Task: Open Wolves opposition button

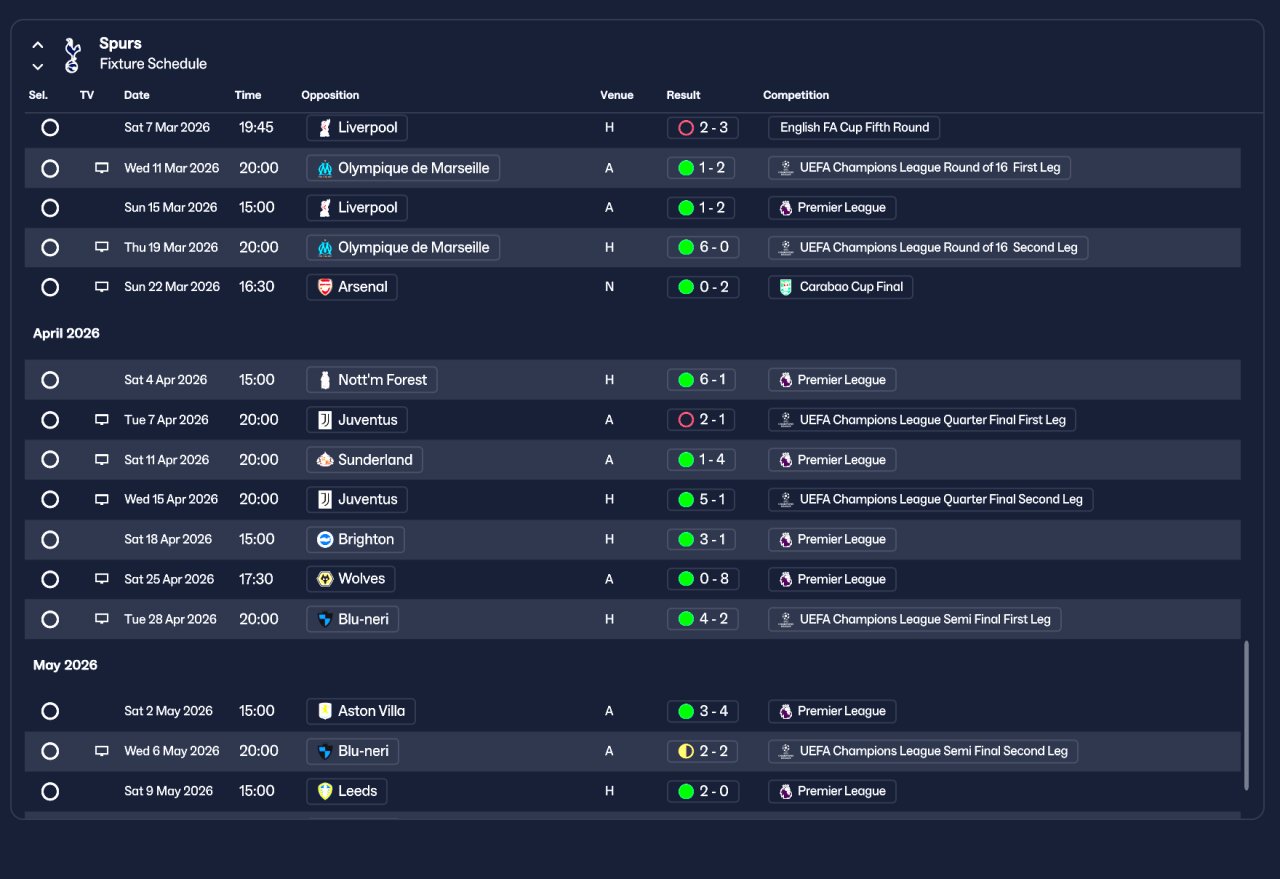Action: pyautogui.click(x=351, y=579)
